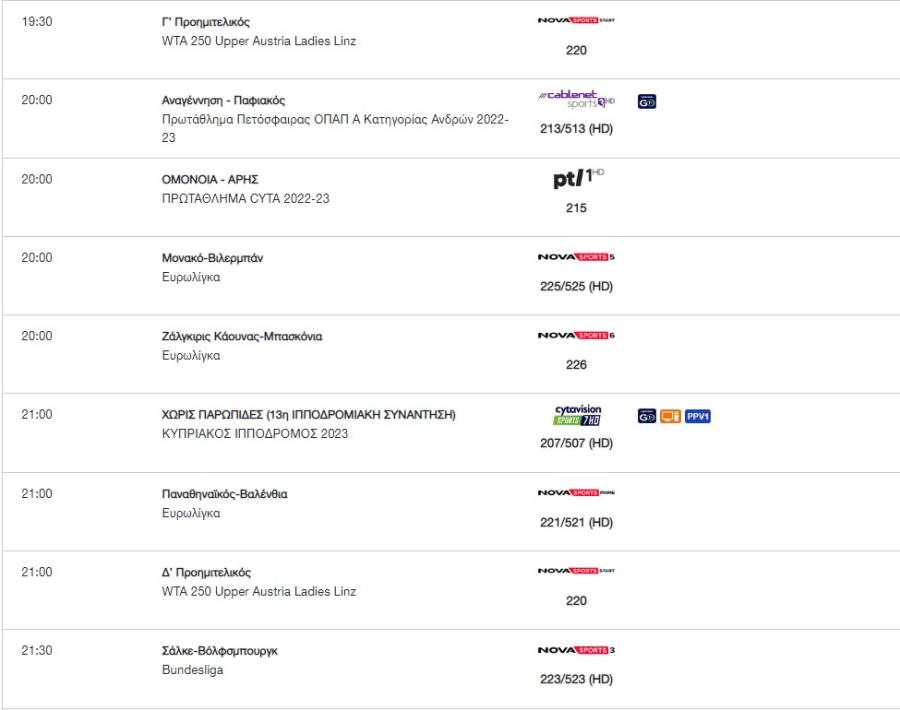Click the GO icon in the Cytavision row
900x710 pixels.
[x=647, y=416]
